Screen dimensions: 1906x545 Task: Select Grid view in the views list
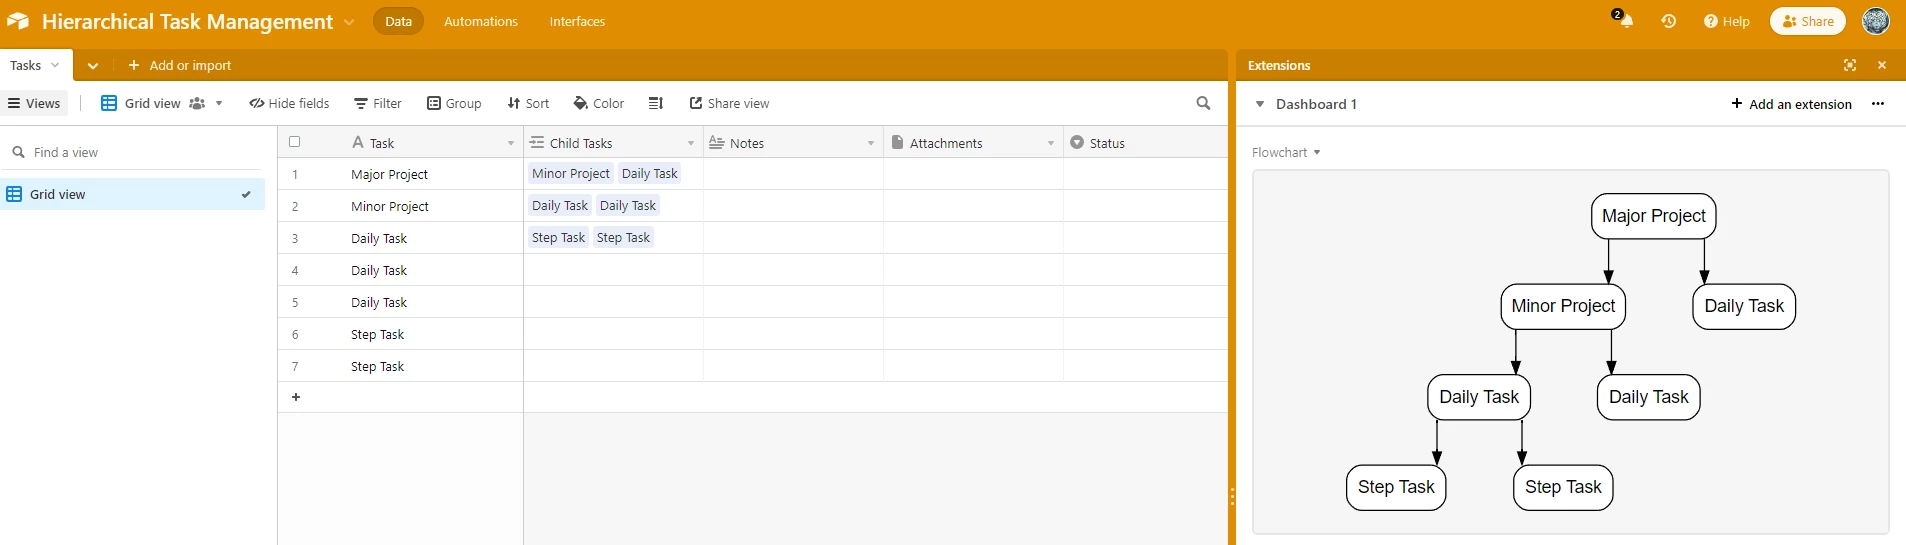132,194
